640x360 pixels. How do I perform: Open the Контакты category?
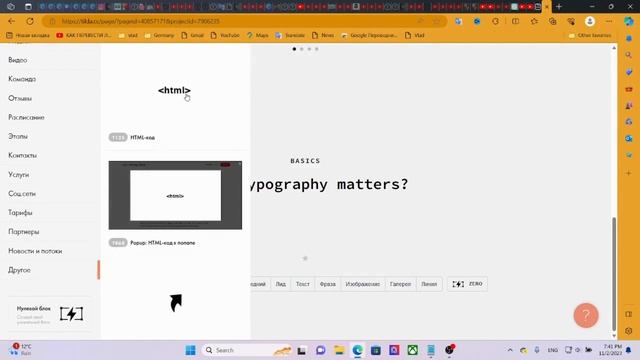coord(22,155)
